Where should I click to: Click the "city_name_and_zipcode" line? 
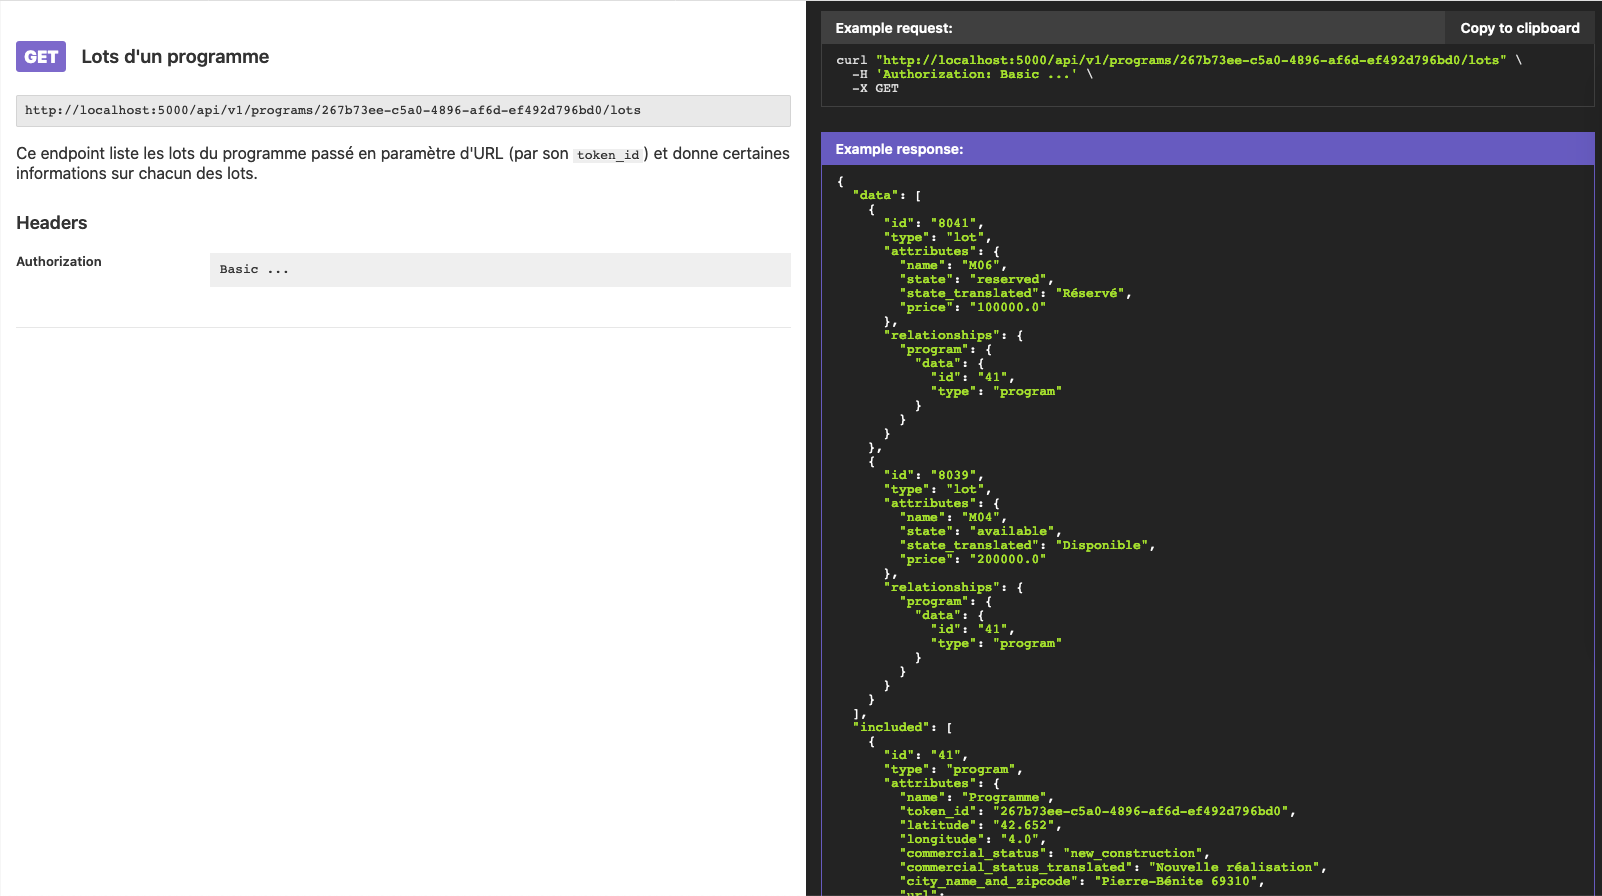(1080, 881)
